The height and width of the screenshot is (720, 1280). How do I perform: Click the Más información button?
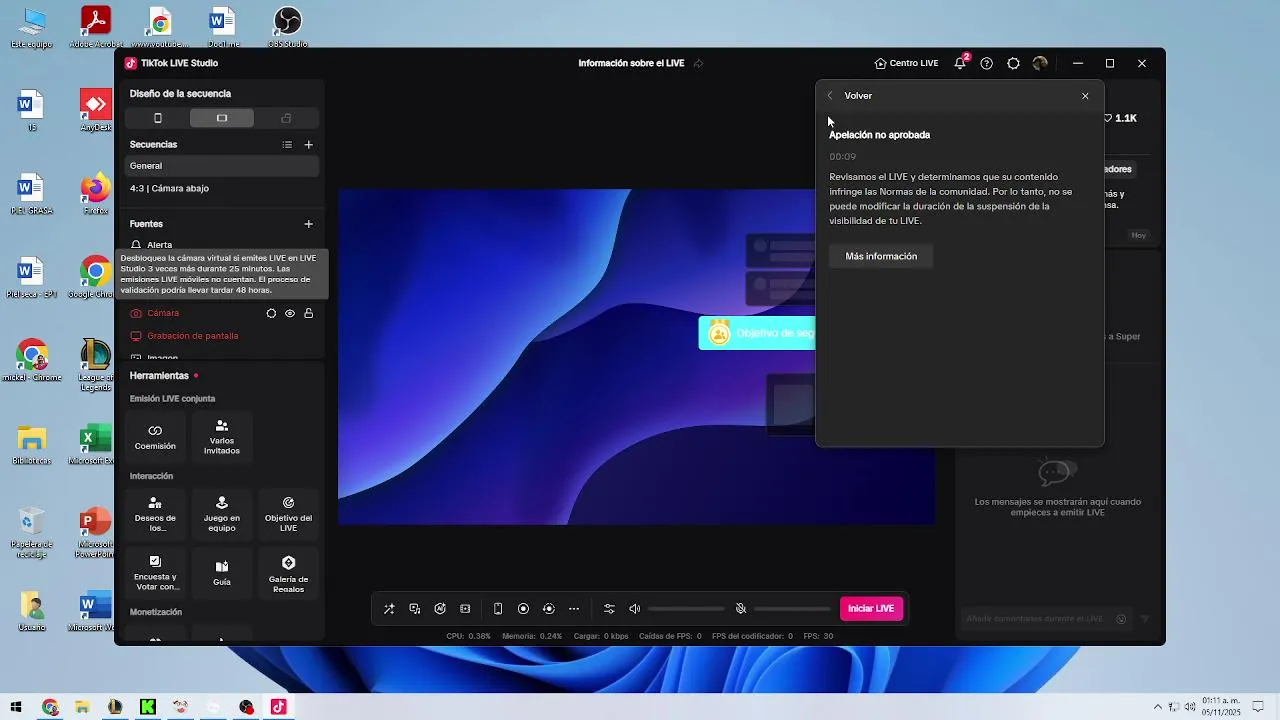881,256
